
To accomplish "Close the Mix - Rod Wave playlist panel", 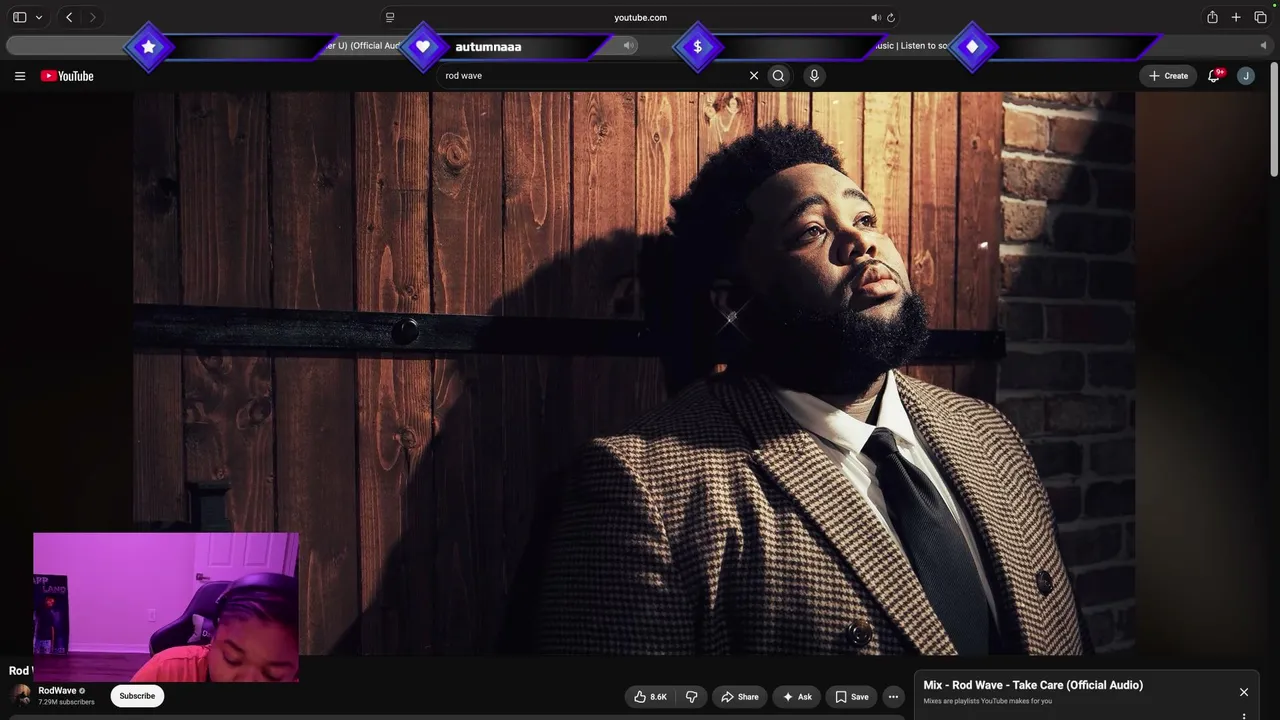I will tap(1244, 692).
